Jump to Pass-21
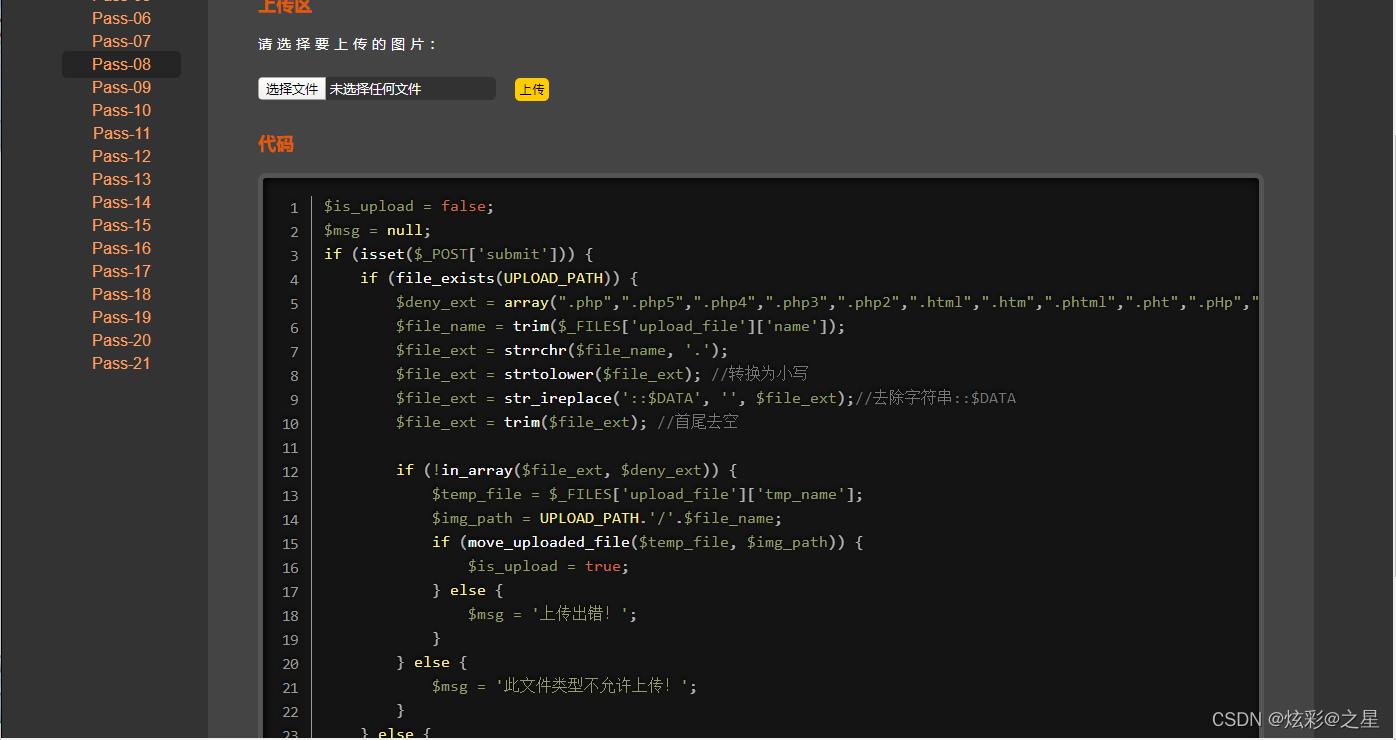Image resolution: width=1396 pixels, height=740 pixels. tap(121, 363)
